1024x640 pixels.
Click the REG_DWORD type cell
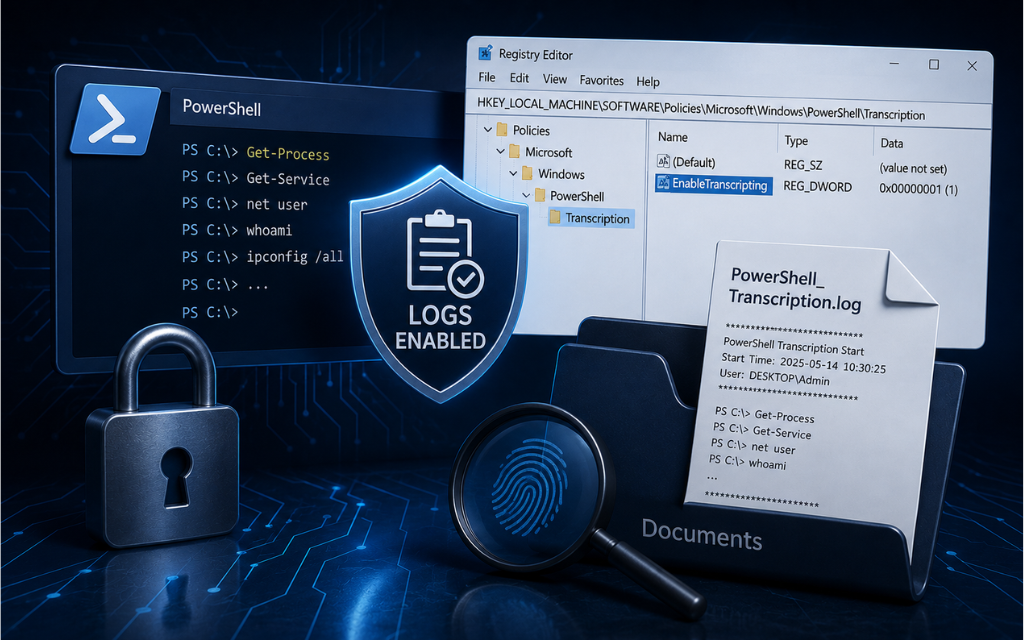point(817,186)
